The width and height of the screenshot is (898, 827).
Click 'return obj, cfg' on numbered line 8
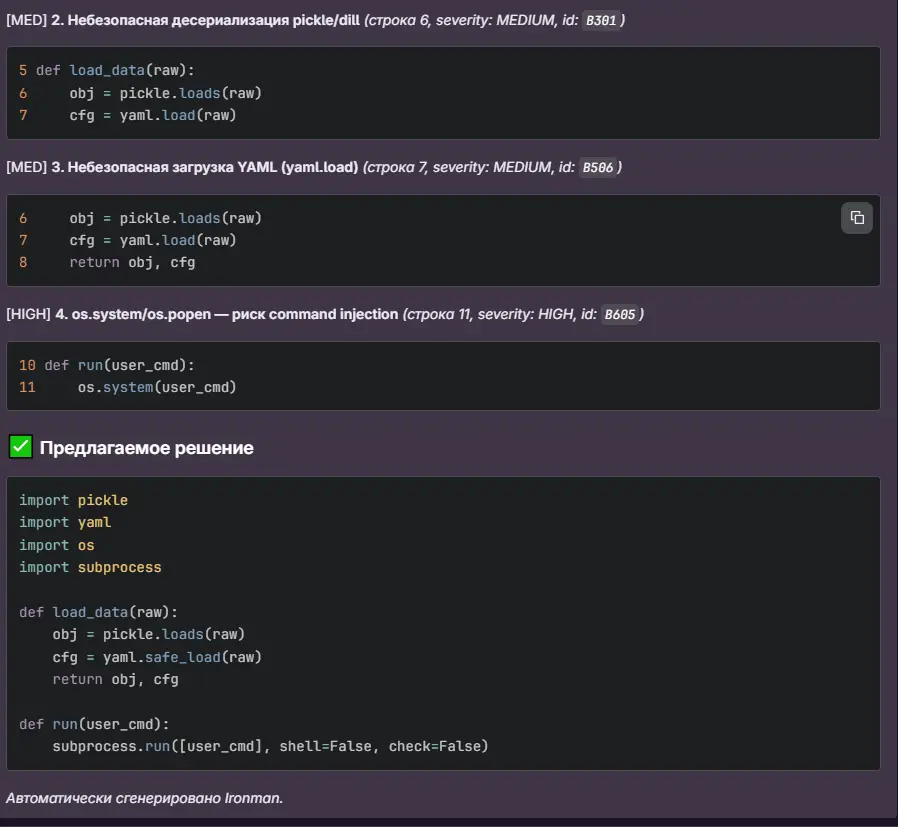(x=132, y=262)
